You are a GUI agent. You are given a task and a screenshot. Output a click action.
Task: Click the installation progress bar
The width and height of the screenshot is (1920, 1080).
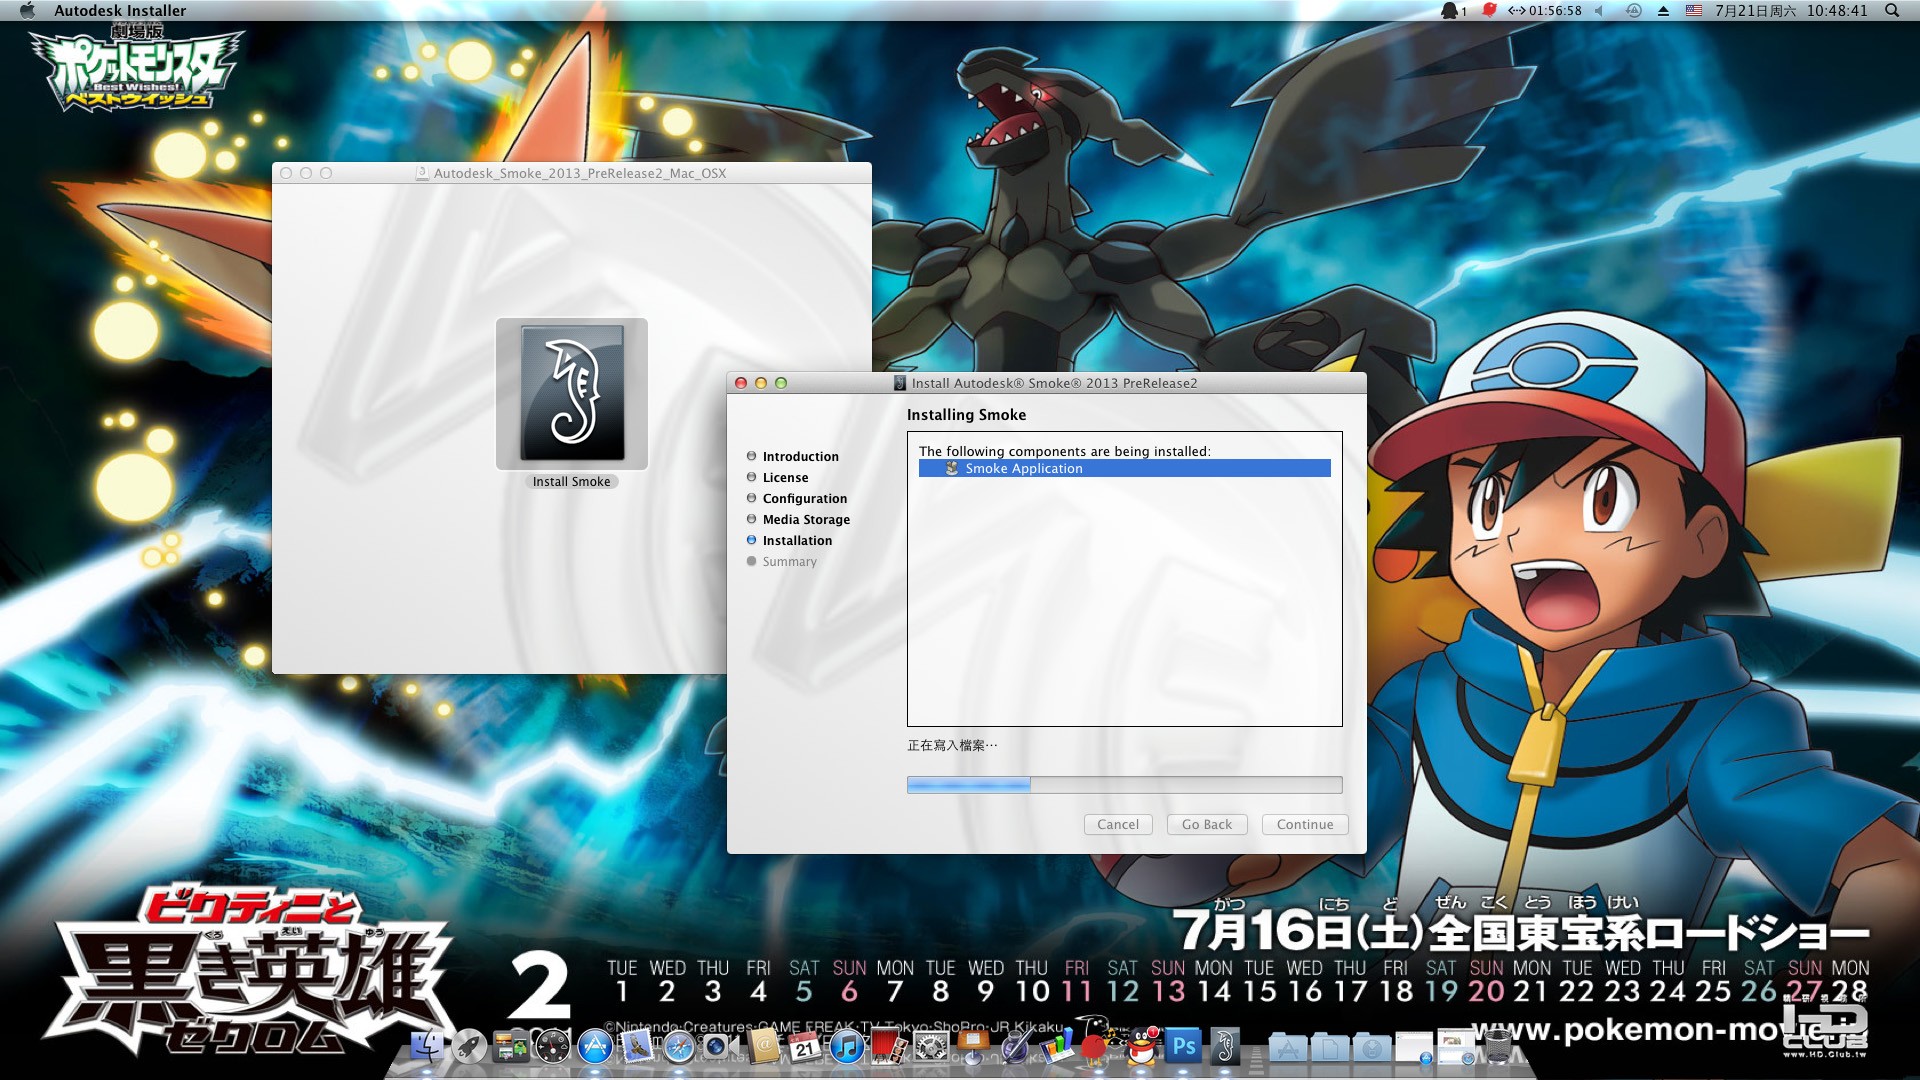1124,785
